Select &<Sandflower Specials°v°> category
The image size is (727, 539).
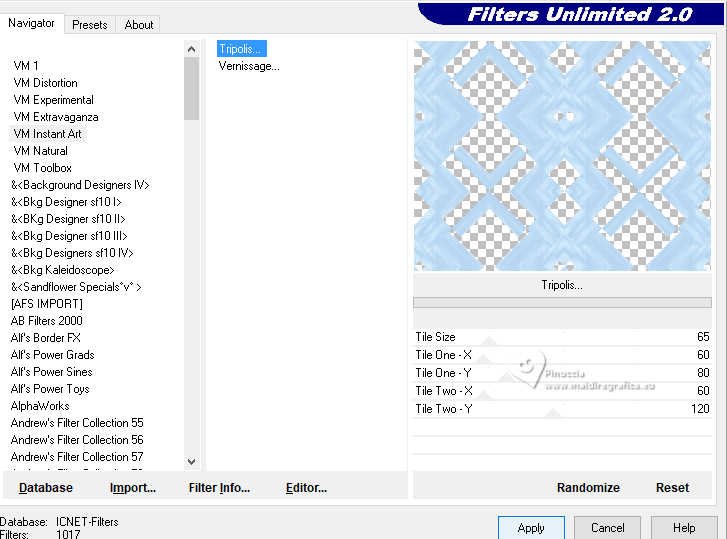[76, 287]
